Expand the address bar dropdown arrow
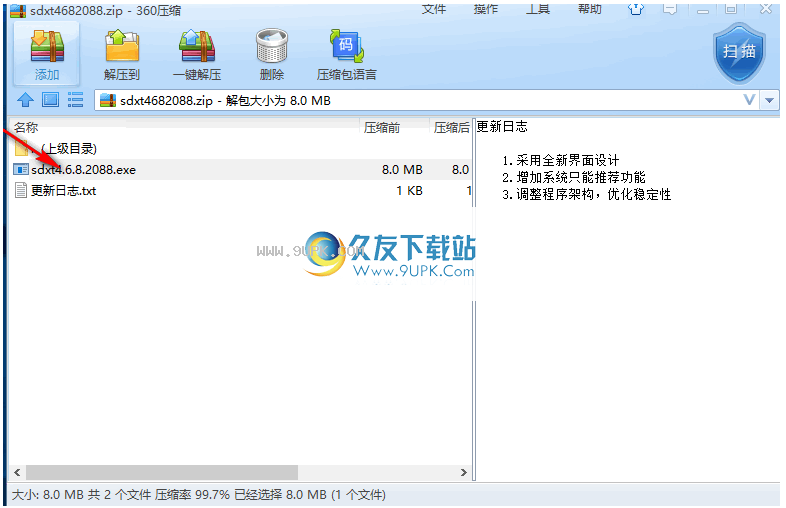The height and width of the screenshot is (508, 786). tap(769, 100)
